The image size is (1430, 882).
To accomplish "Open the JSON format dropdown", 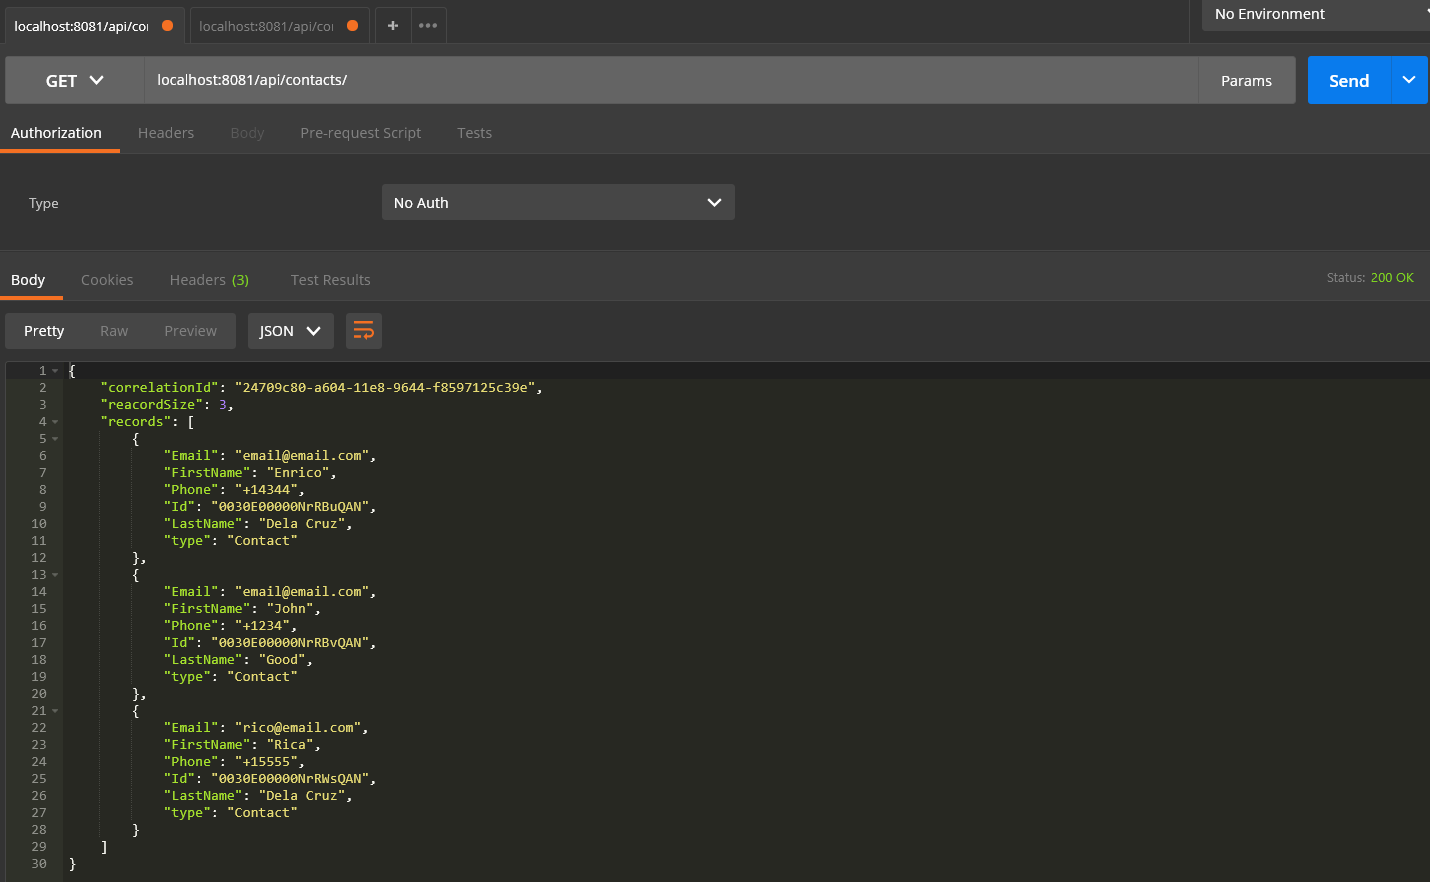I will (290, 331).
